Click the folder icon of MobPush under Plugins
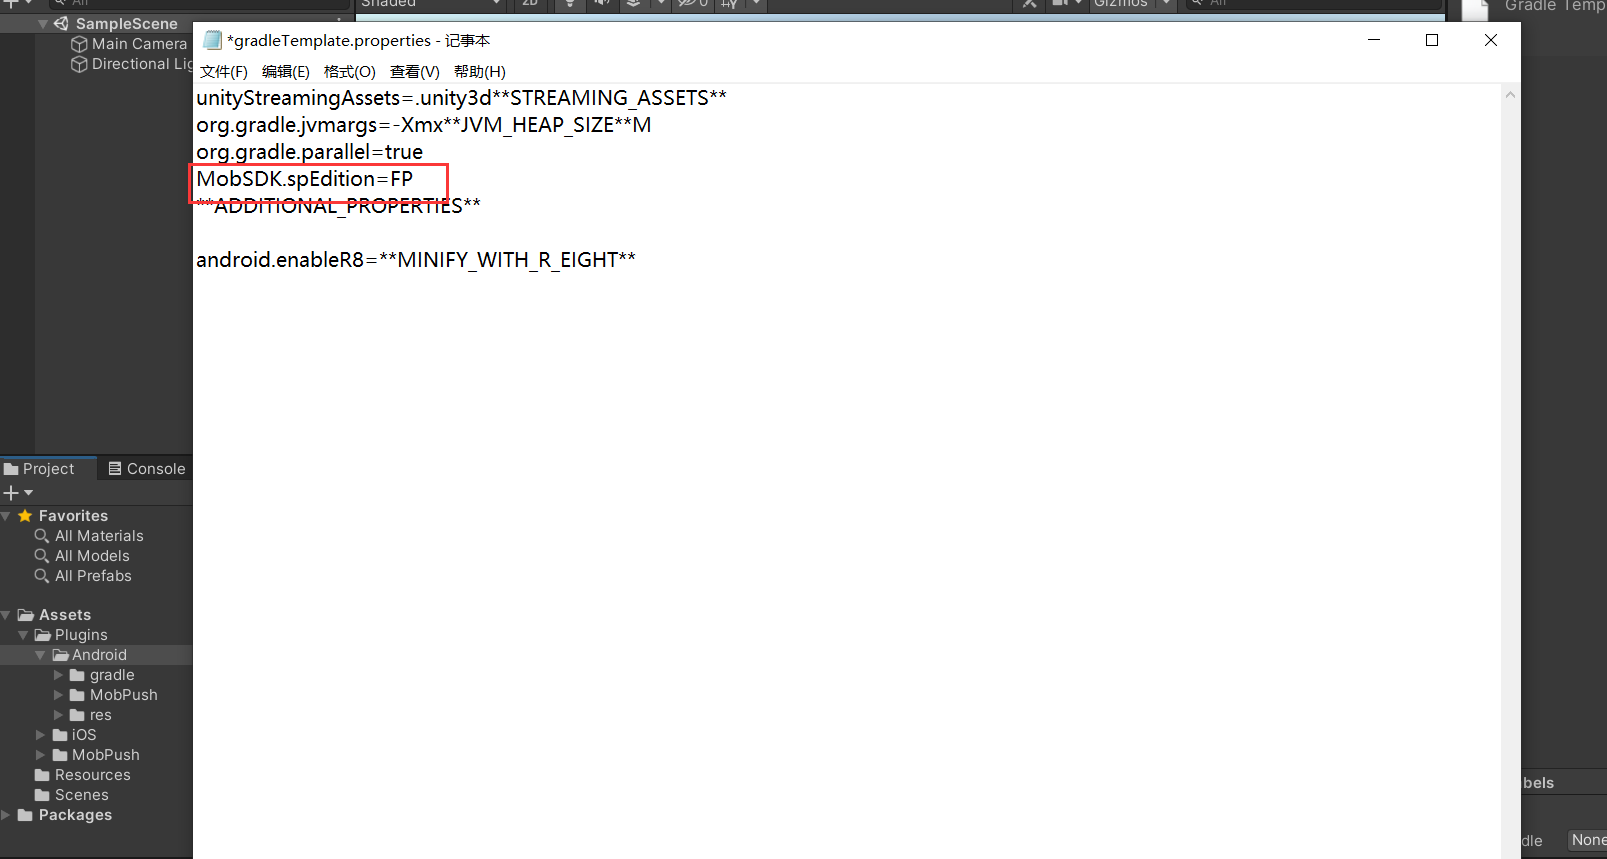 coord(60,755)
